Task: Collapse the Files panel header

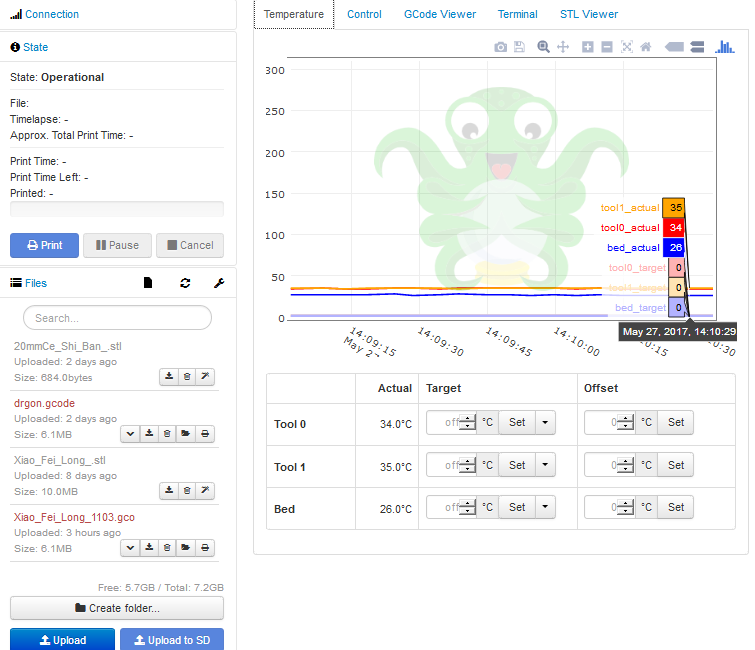Action: pyautogui.click(x=36, y=283)
